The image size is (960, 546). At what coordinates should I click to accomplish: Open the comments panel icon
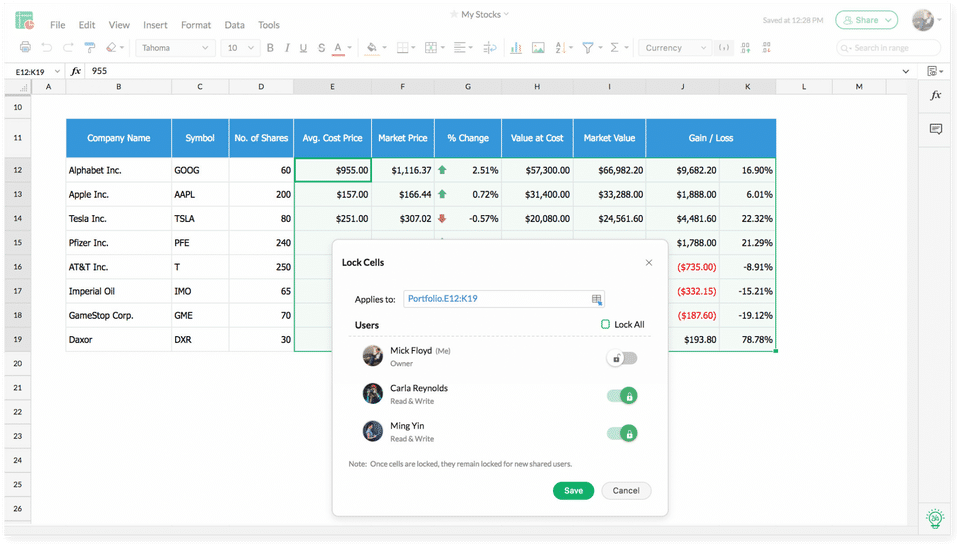[936, 129]
